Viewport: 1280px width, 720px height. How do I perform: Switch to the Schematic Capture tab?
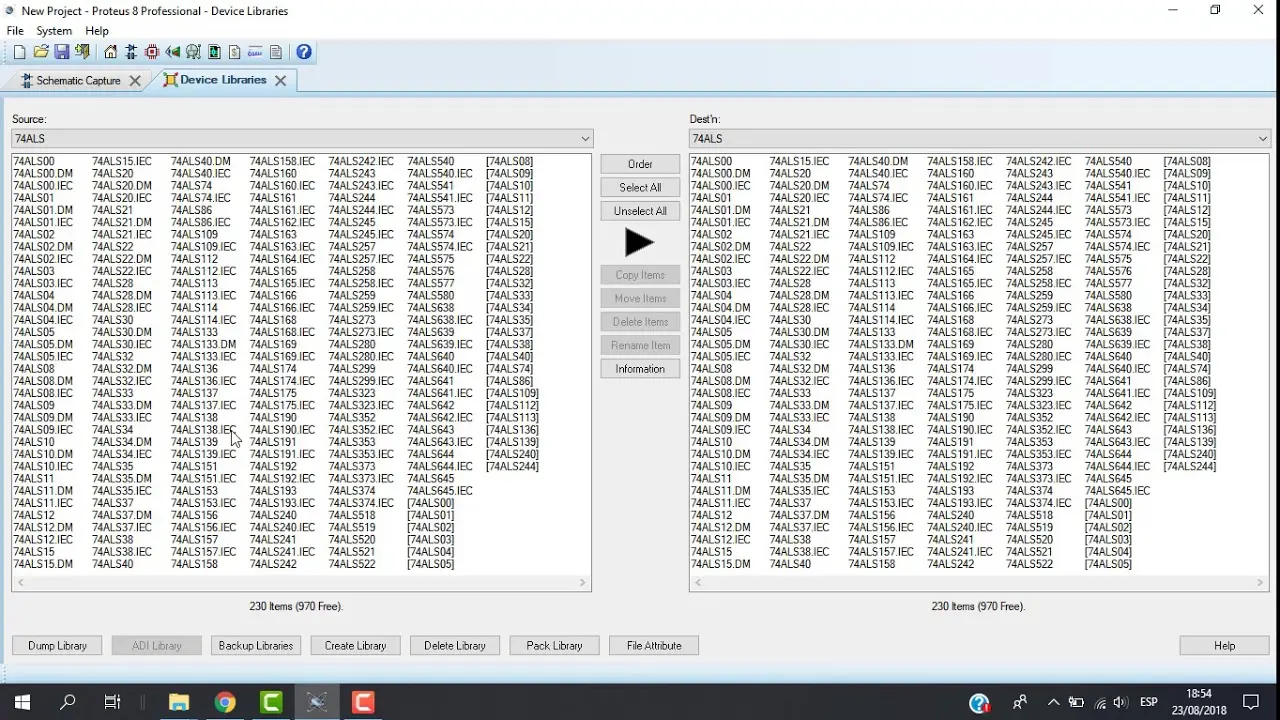tap(78, 80)
